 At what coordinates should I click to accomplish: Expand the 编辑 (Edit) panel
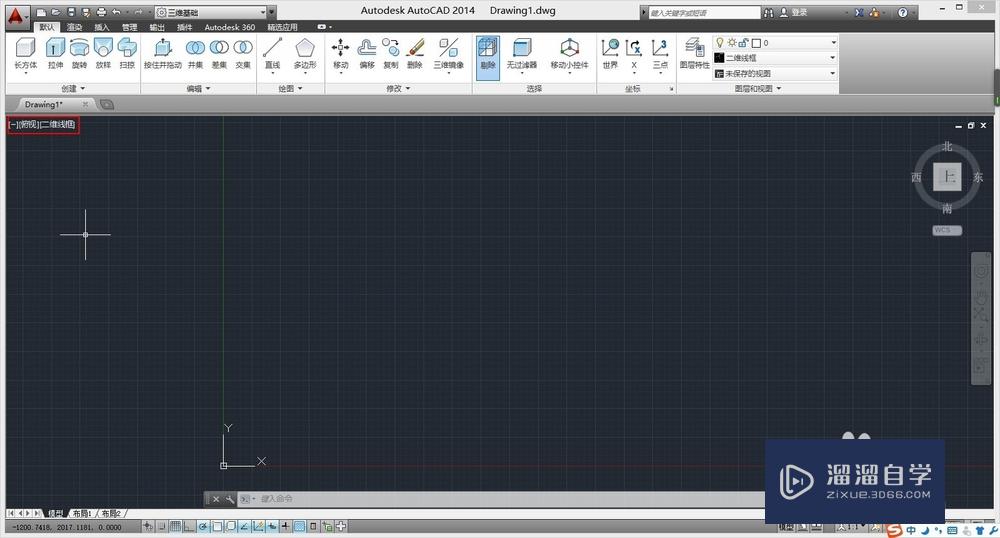pyautogui.click(x=198, y=89)
